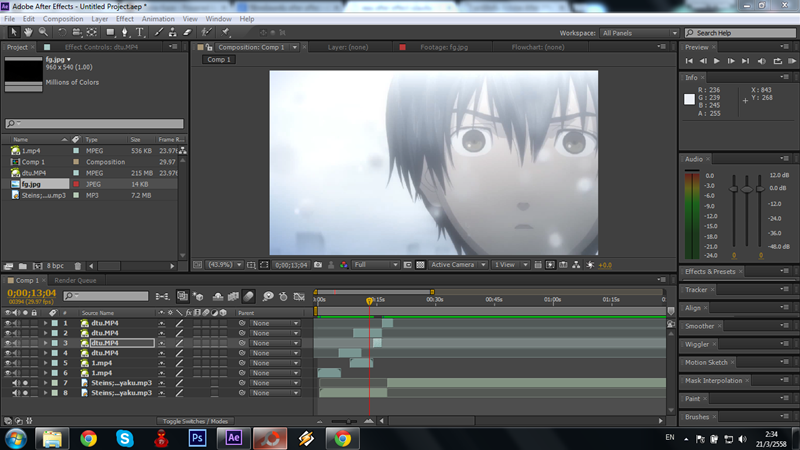This screenshot has width=800, height=450.
Task: Switch to Effect Controls dtu.MP4 tab
Action: 101,47
